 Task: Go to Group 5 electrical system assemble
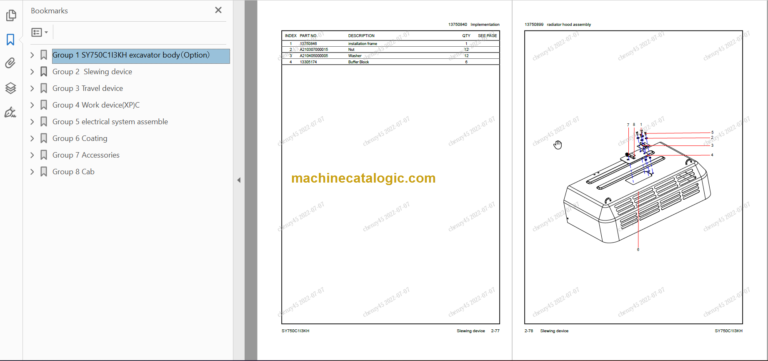(110, 122)
